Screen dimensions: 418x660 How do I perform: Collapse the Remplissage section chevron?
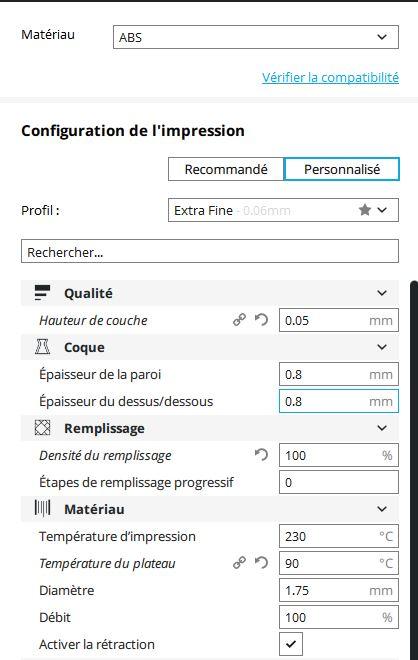[x=382, y=428]
